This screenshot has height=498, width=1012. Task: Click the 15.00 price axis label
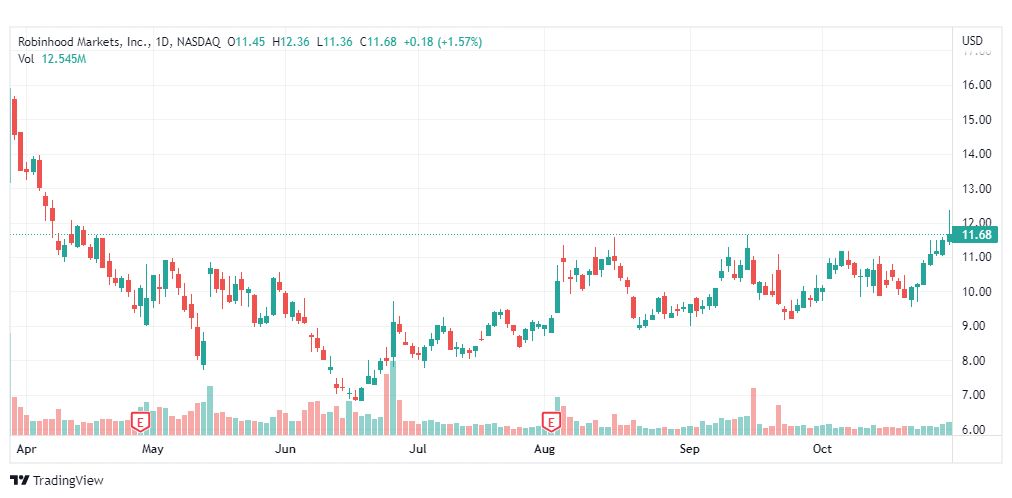coord(976,119)
